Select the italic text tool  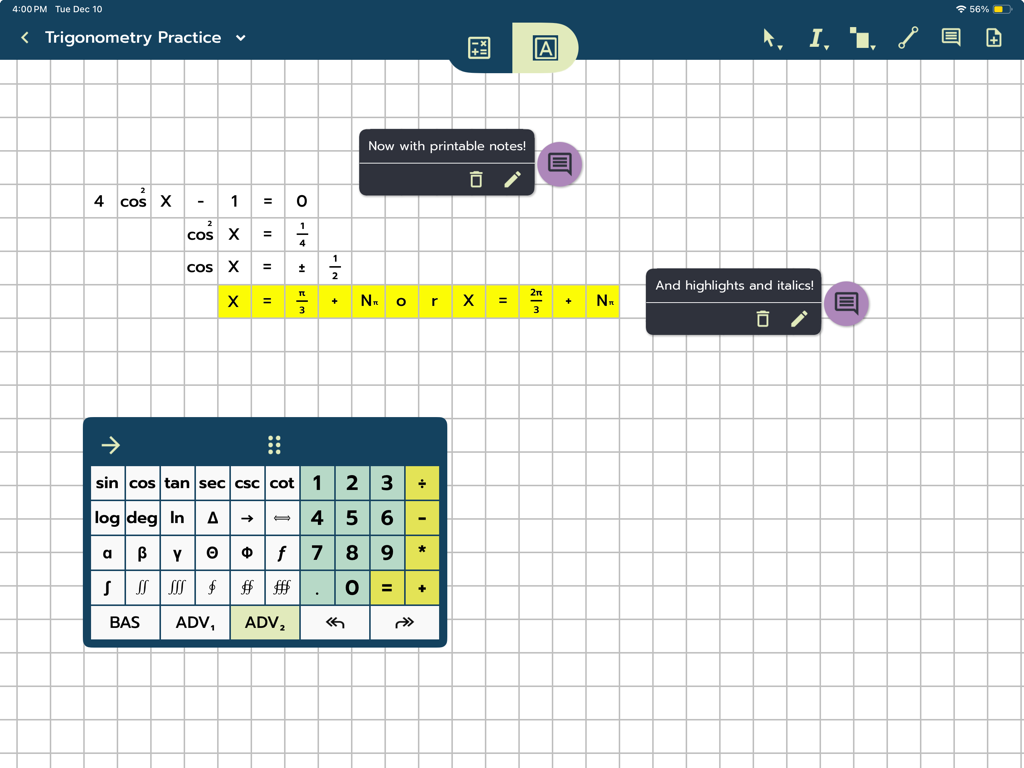[x=814, y=37]
